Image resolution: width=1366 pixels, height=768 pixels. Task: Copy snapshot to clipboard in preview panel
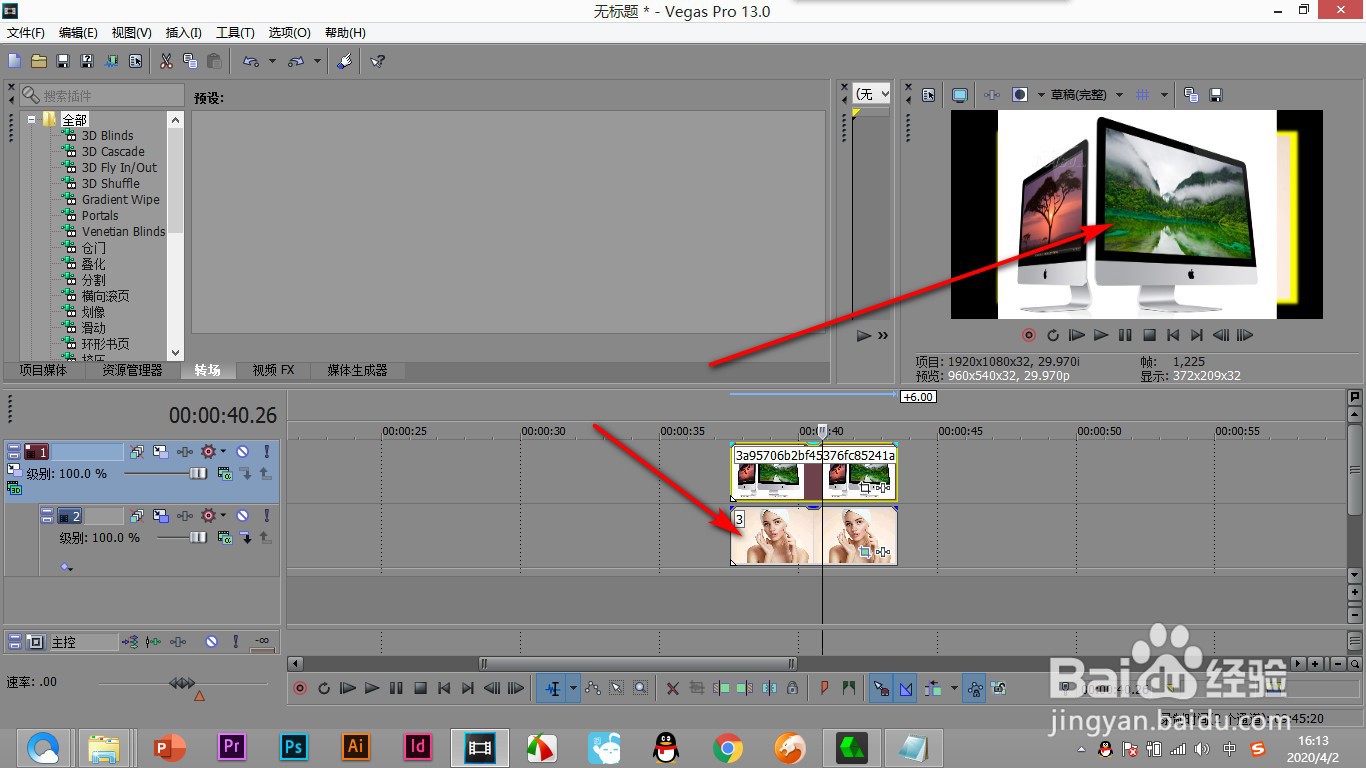tap(1191, 95)
